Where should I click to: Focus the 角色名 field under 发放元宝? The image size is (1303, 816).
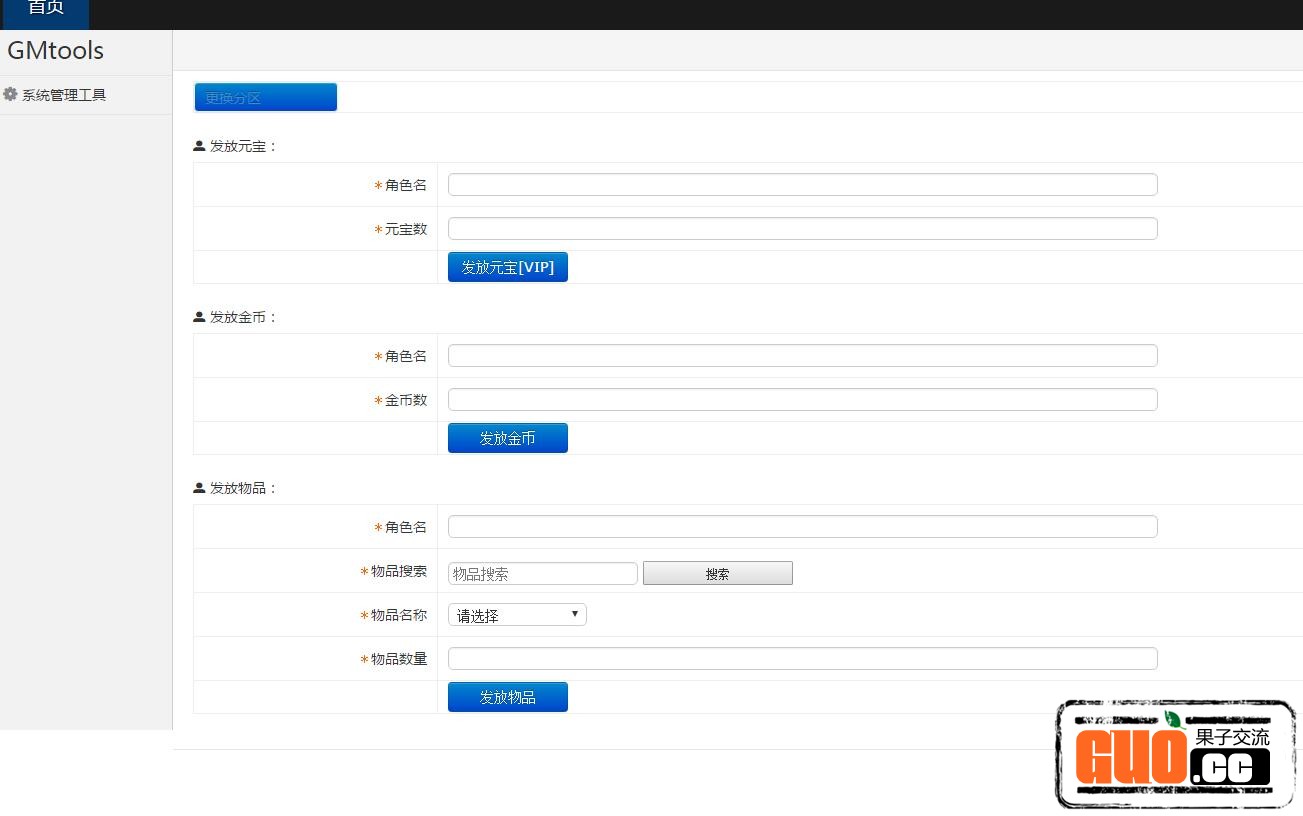coord(802,185)
